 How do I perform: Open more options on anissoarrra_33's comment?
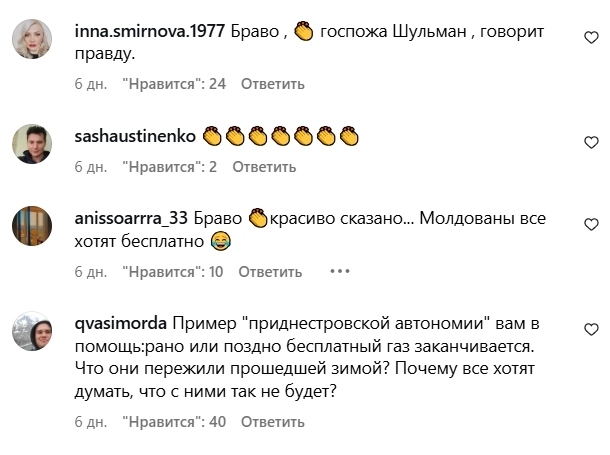pos(340,271)
